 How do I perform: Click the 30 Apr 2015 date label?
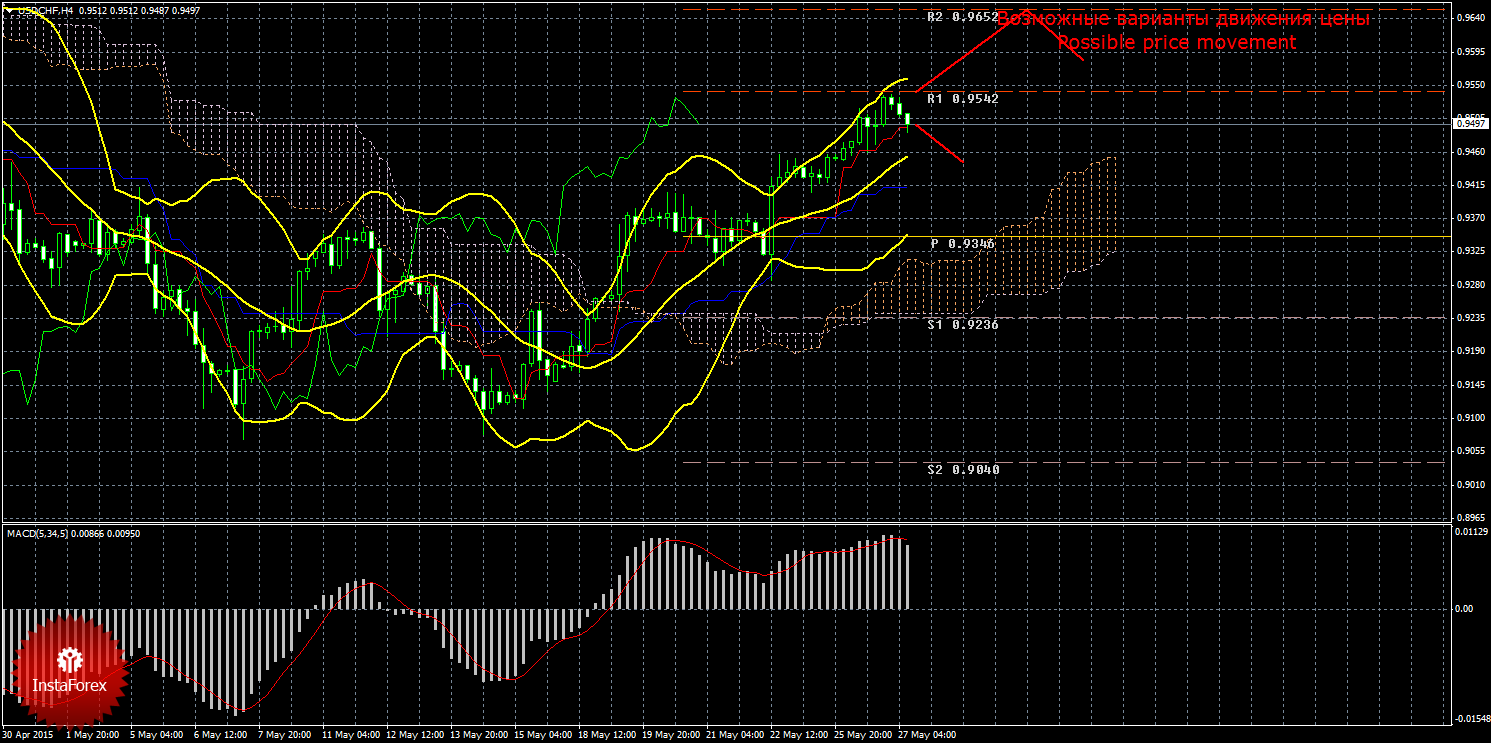pos(28,735)
